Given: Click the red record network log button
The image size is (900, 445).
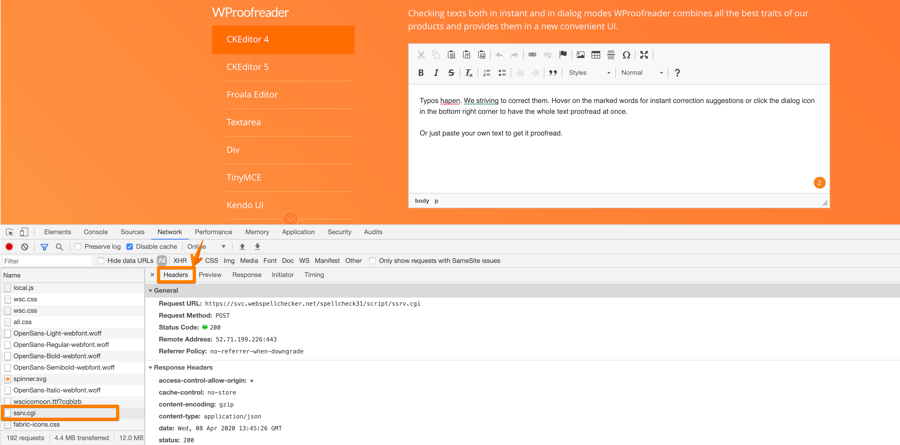Looking at the screenshot, I should pyautogui.click(x=10, y=247).
